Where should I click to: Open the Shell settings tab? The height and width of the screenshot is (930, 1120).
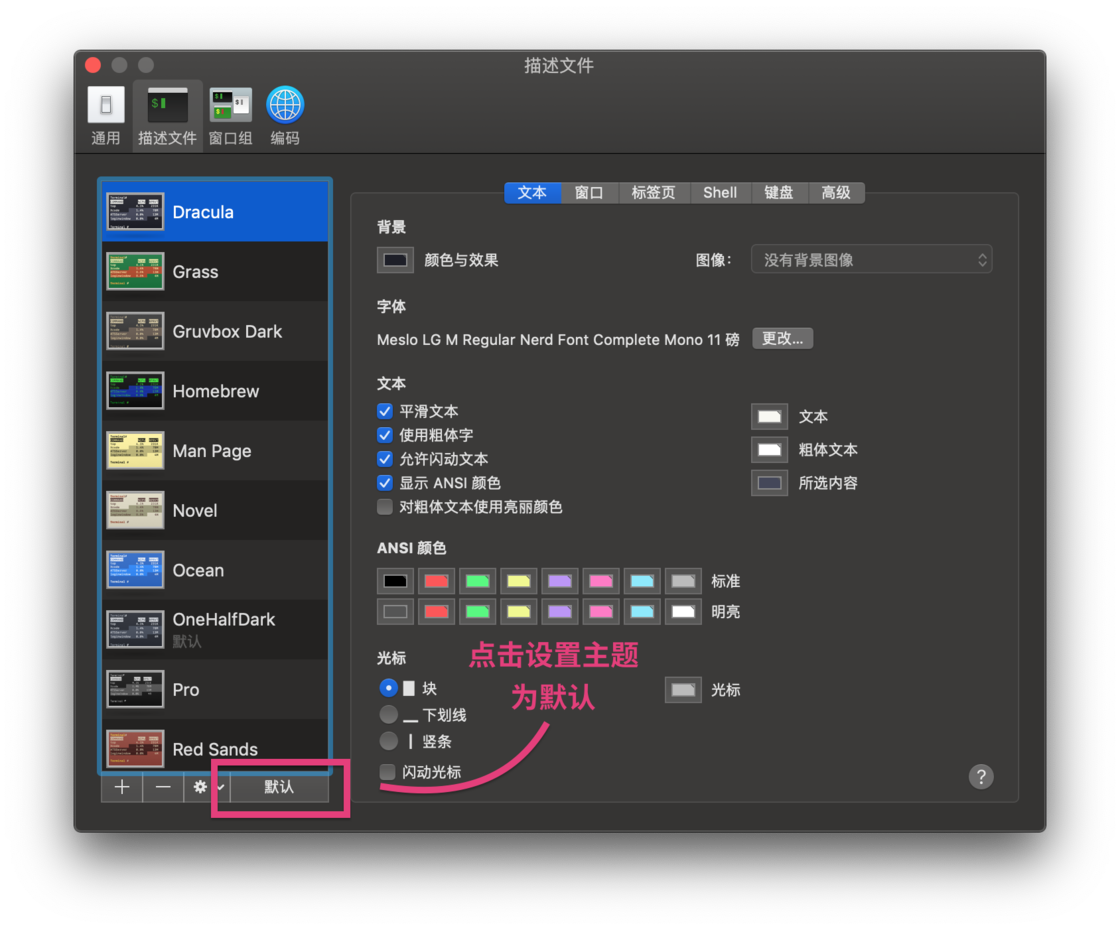pyautogui.click(x=720, y=192)
